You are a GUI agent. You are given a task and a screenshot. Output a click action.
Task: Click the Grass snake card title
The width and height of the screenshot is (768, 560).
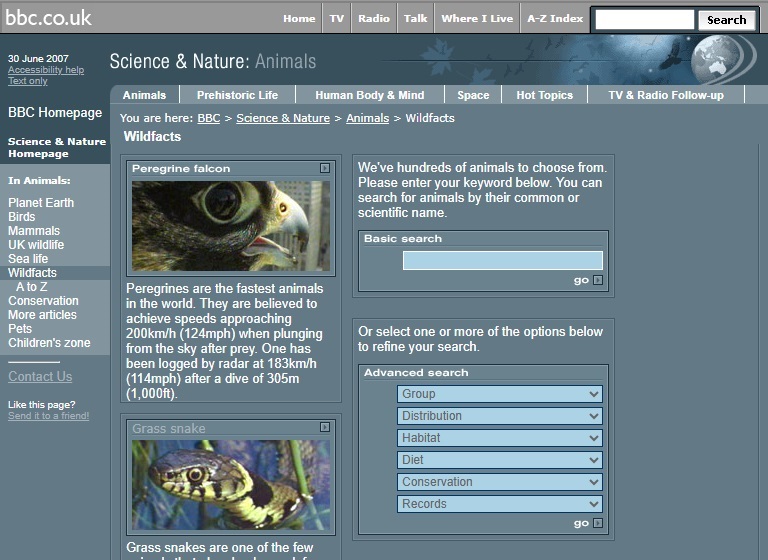[x=168, y=429]
